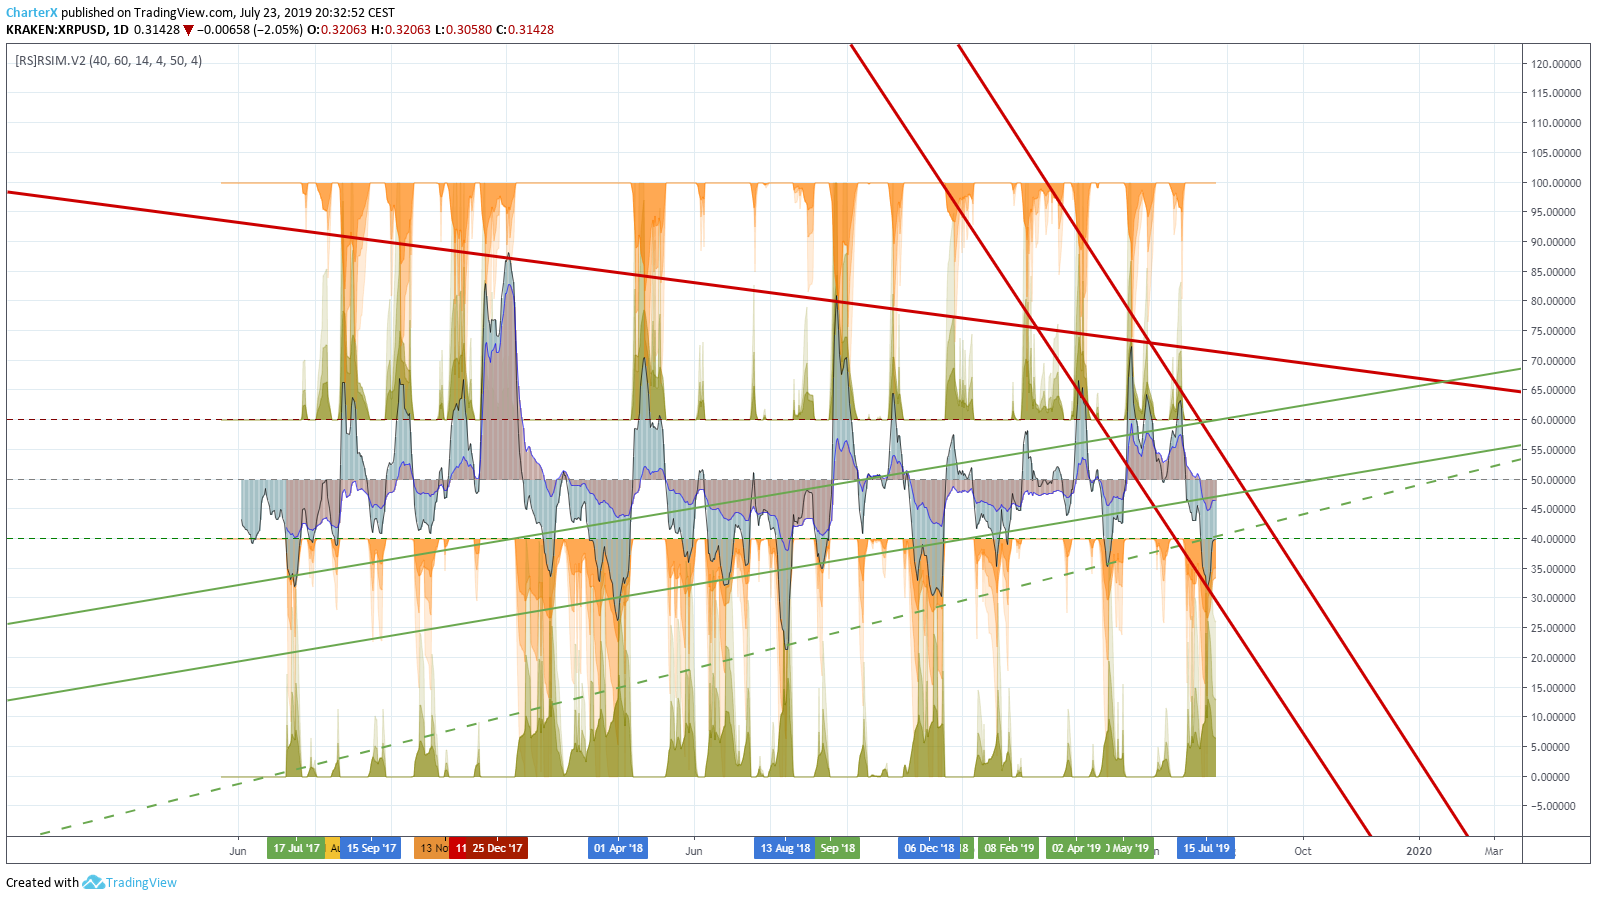The image size is (1597, 900).
Task: Select the 08 Feb '19 date marker
Action: pyautogui.click(x=1009, y=848)
